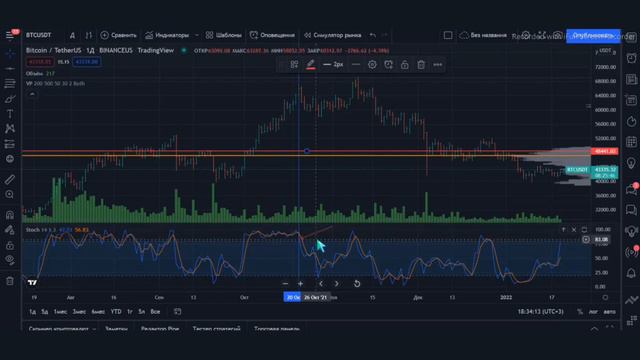Screen dimensions: 640x360
Task: Select the ruler measure tool
Action: (10, 179)
